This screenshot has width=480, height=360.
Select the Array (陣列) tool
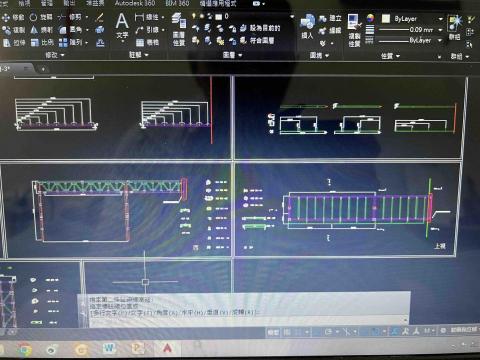point(70,42)
